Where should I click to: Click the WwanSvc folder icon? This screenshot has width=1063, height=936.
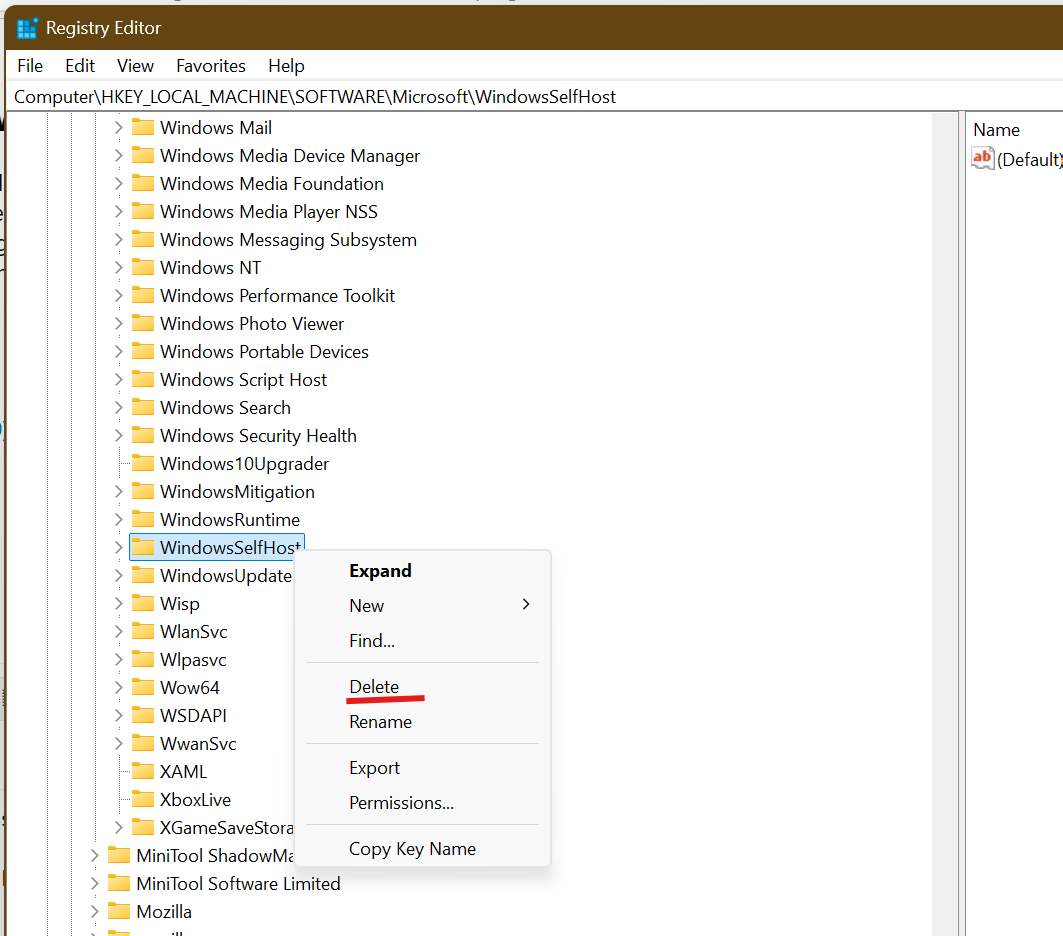tap(142, 743)
